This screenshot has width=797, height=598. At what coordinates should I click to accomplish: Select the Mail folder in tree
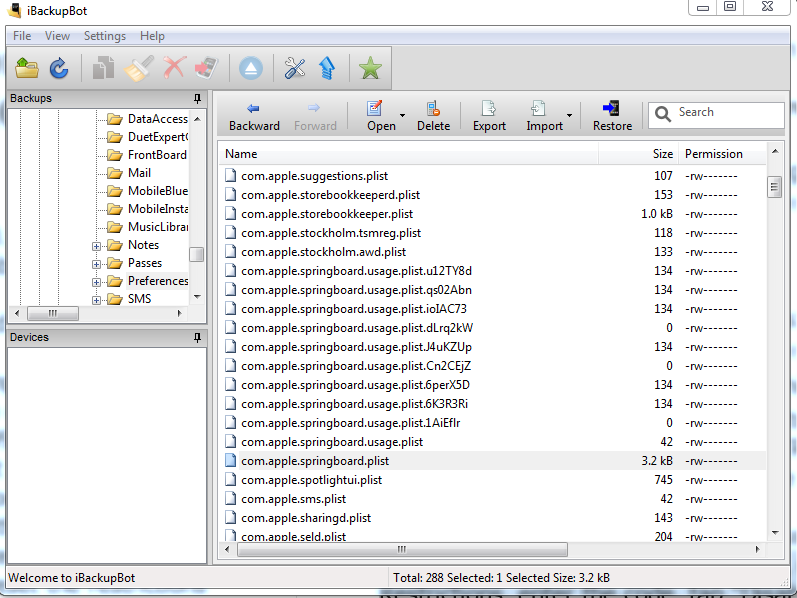139,173
